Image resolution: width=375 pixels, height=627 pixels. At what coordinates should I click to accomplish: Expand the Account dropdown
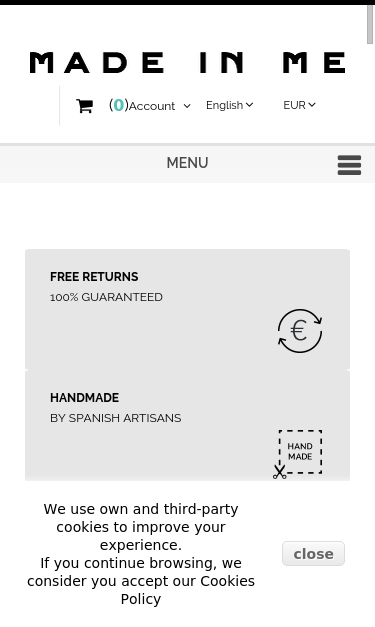tap(160, 106)
